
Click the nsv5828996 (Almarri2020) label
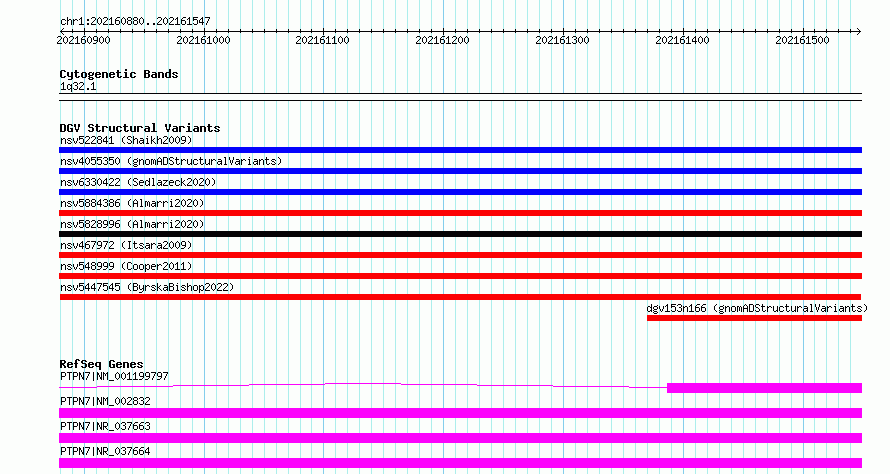[x=132, y=224]
